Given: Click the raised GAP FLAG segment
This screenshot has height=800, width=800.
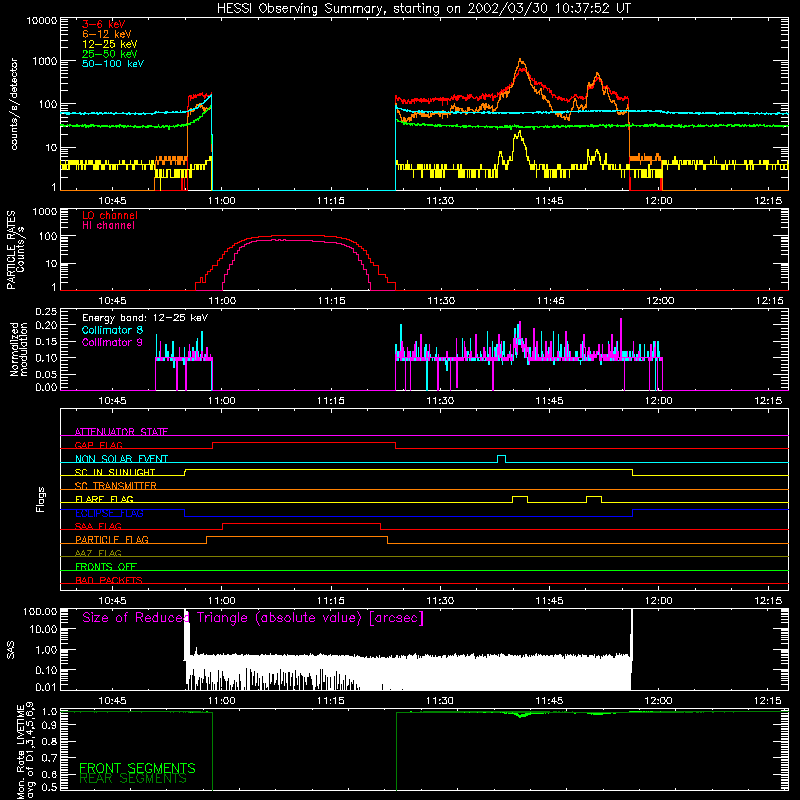Looking at the screenshot, I should (304, 443).
